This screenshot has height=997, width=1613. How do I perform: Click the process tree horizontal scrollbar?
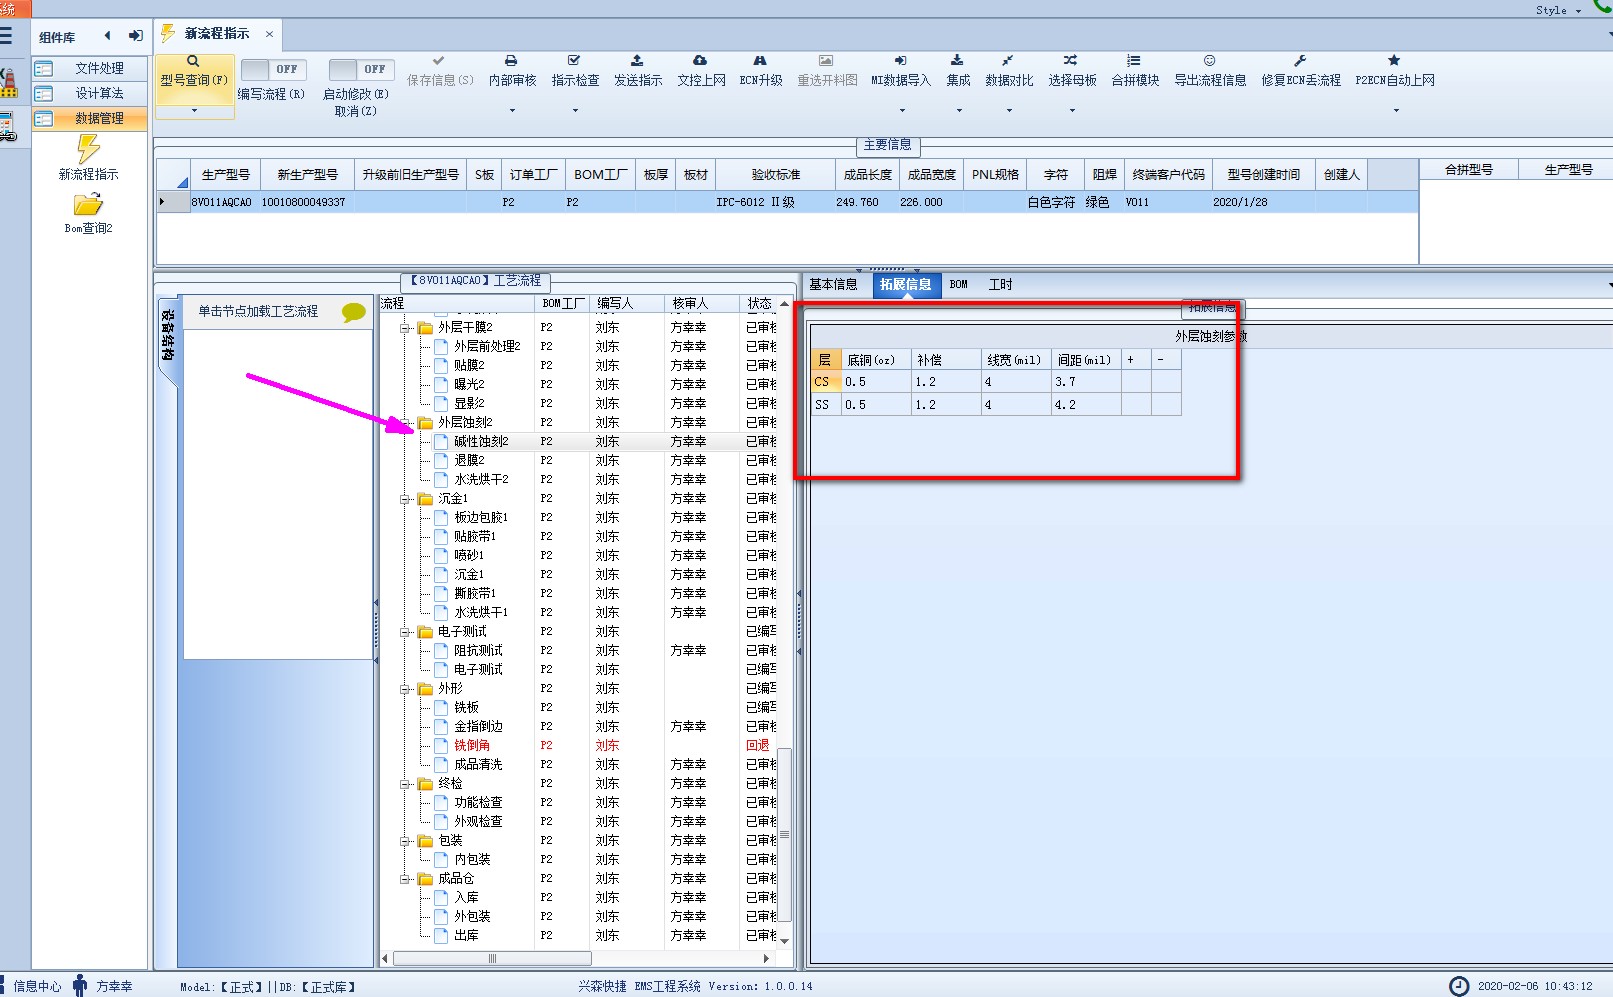pyautogui.click(x=493, y=958)
